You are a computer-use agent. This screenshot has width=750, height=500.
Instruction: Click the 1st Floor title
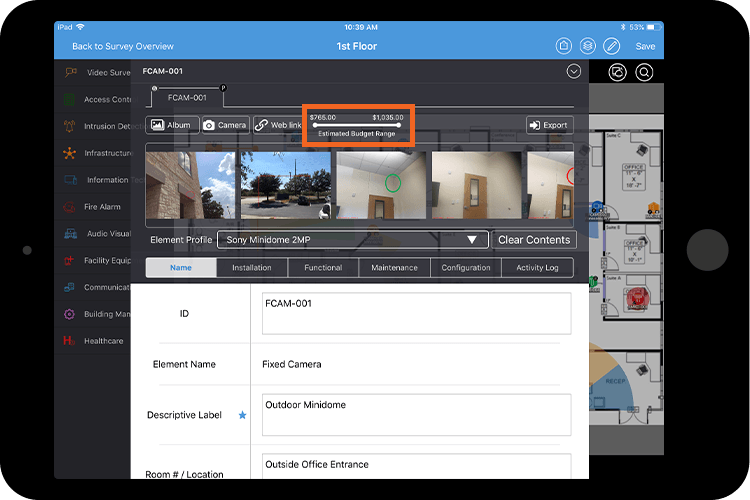[x=357, y=46]
